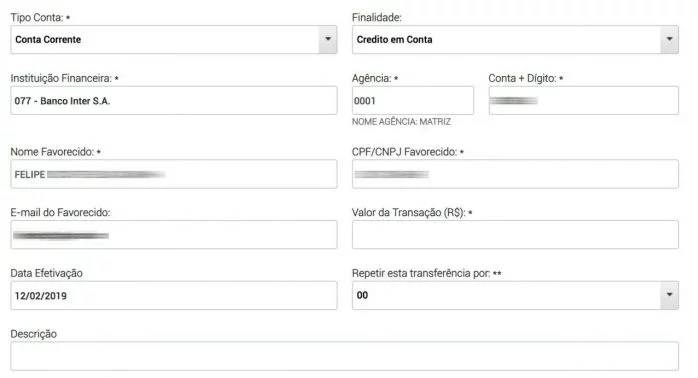Select the Conta Corrente combo box
This screenshot has height=378, width=698.
[174, 40]
